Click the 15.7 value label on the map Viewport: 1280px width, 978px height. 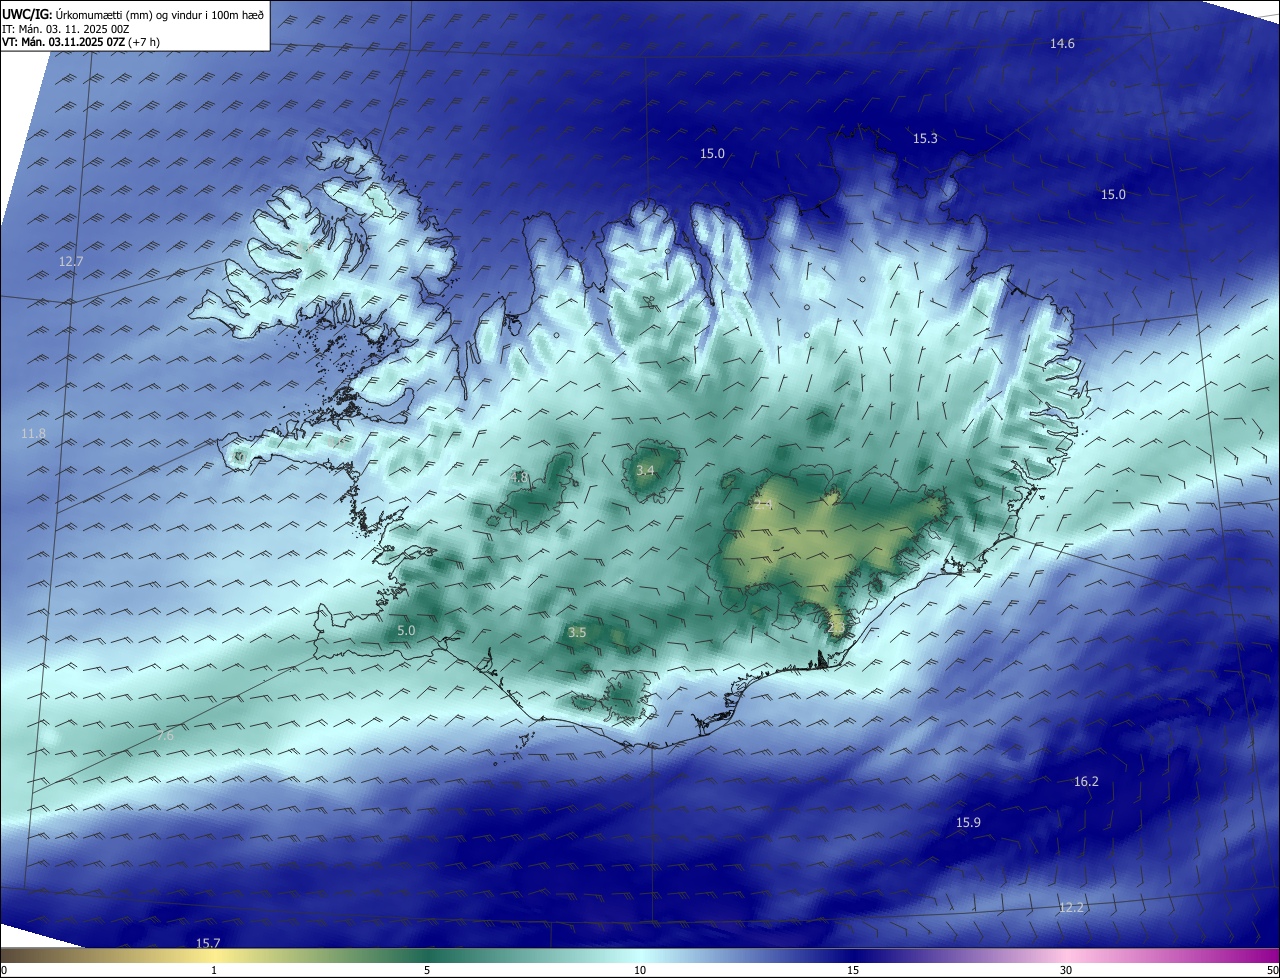pos(208,943)
